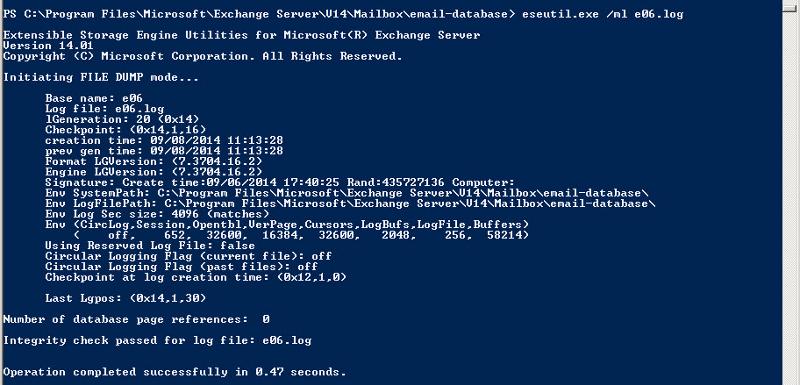Image resolution: width=800 pixels, height=385 pixels.
Task: Click the Base name: e06 line
Action: coord(94,98)
